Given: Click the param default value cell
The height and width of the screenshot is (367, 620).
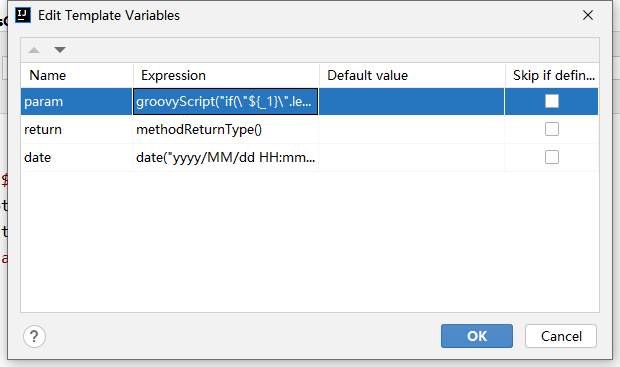Looking at the screenshot, I should click(x=412, y=102).
